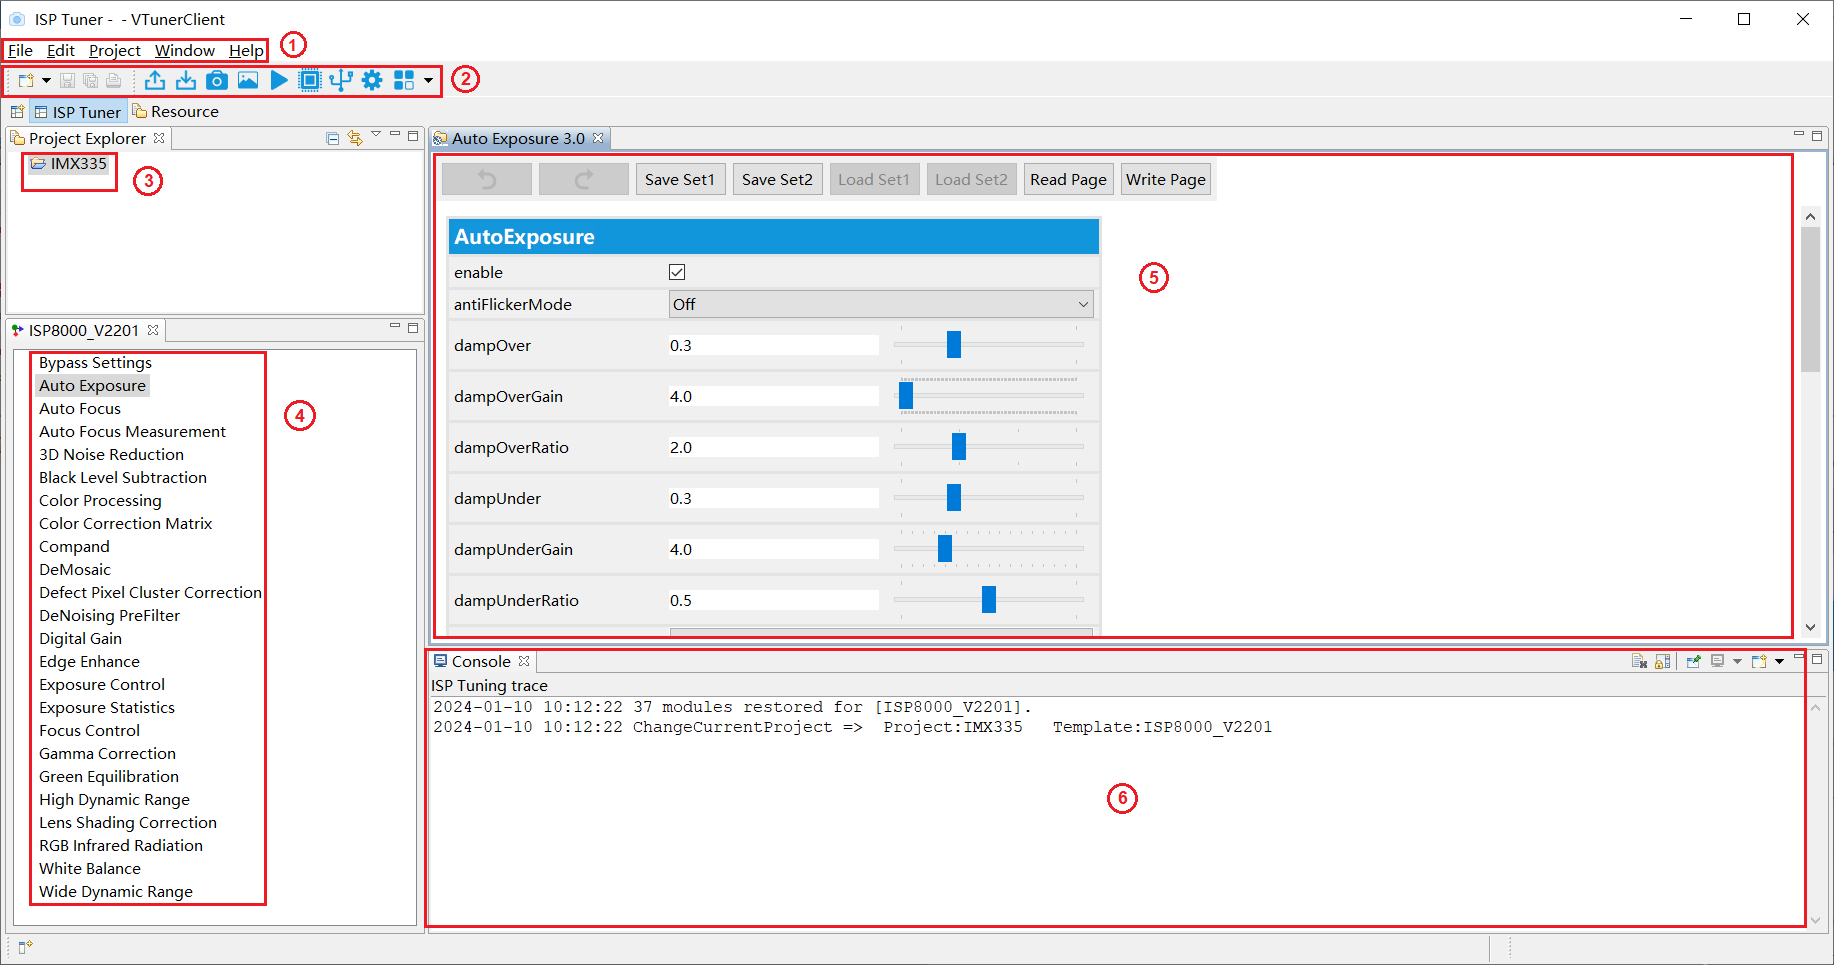
Task: Click the blue gear settings icon
Action: point(372,80)
